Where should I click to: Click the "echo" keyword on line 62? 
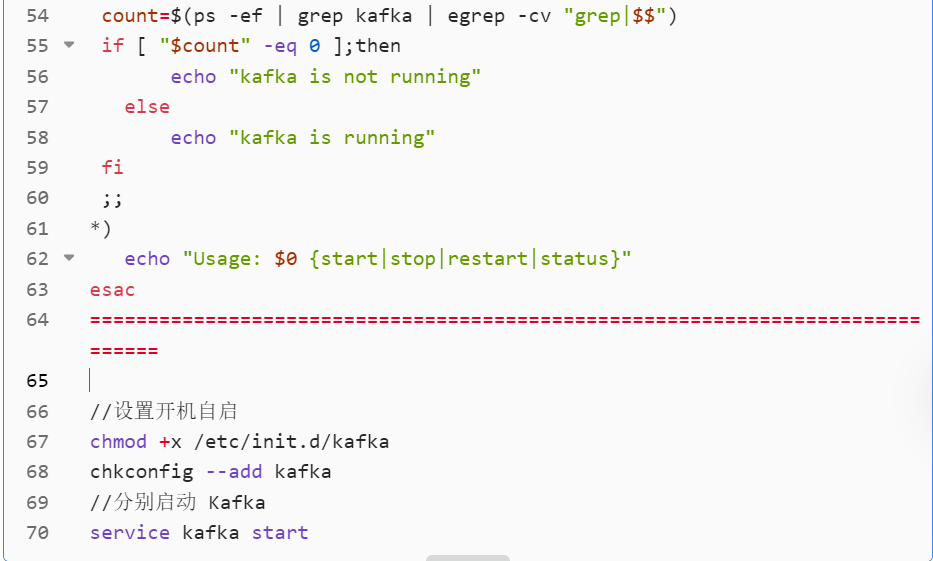pos(147,259)
